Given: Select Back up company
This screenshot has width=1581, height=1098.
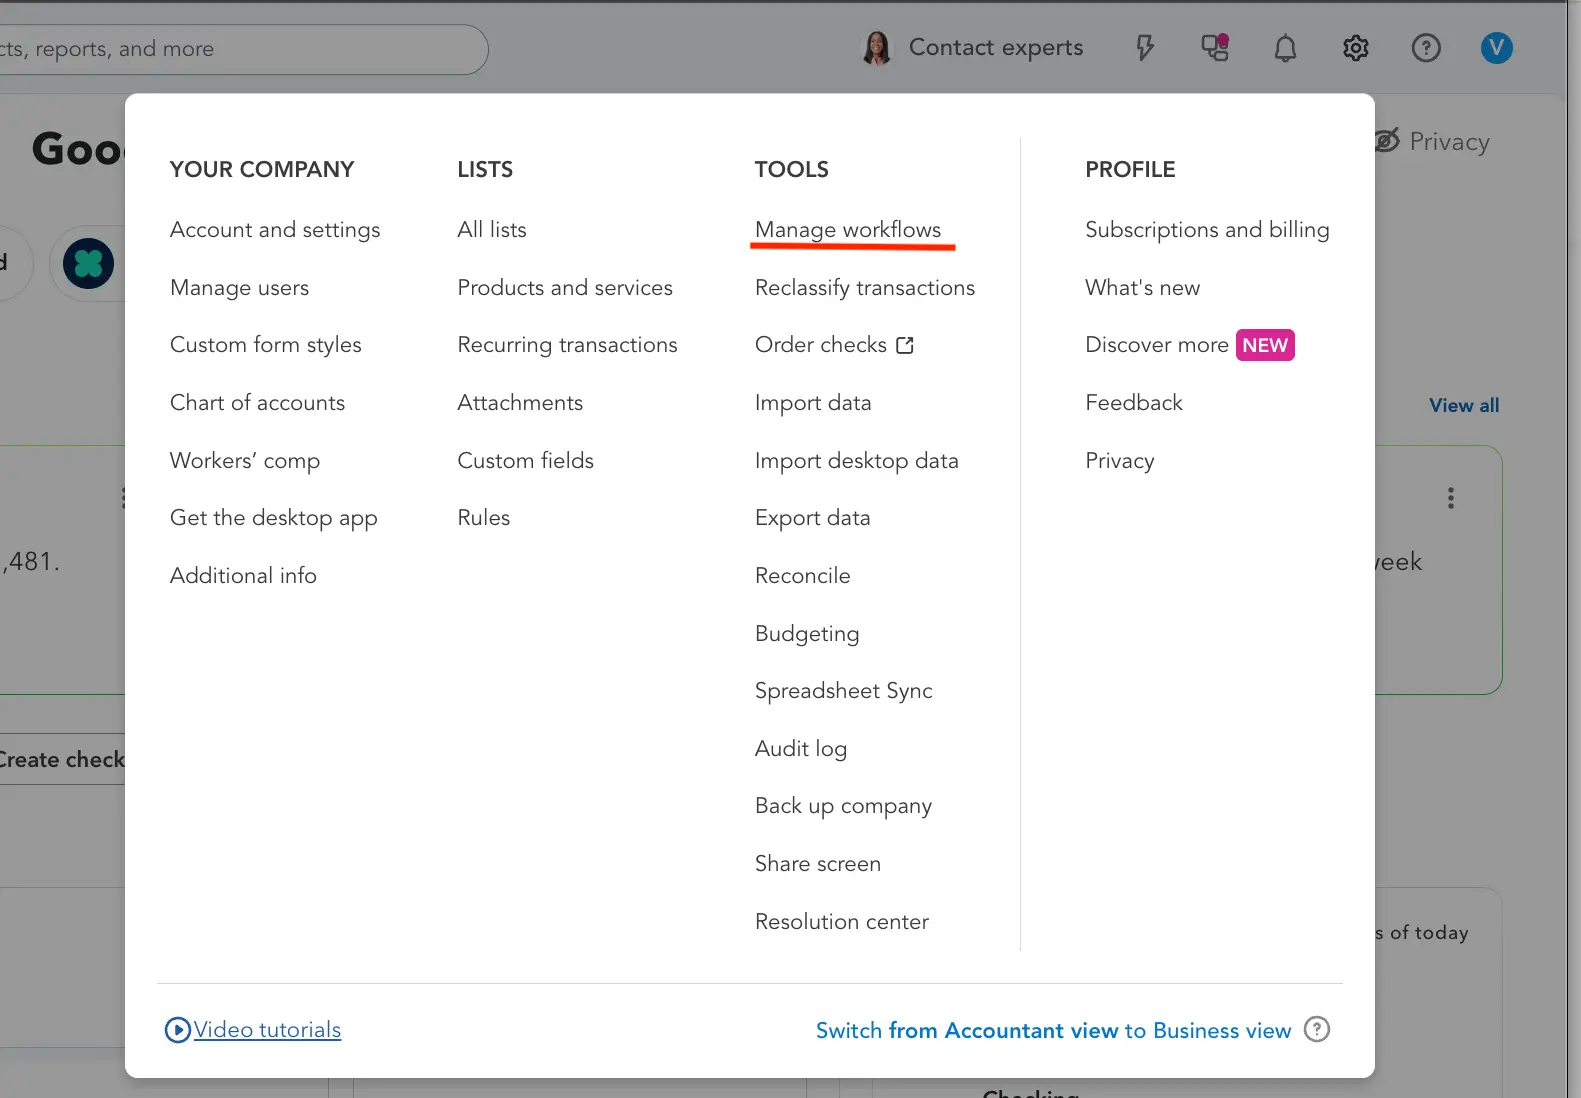Looking at the screenshot, I should (843, 806).
